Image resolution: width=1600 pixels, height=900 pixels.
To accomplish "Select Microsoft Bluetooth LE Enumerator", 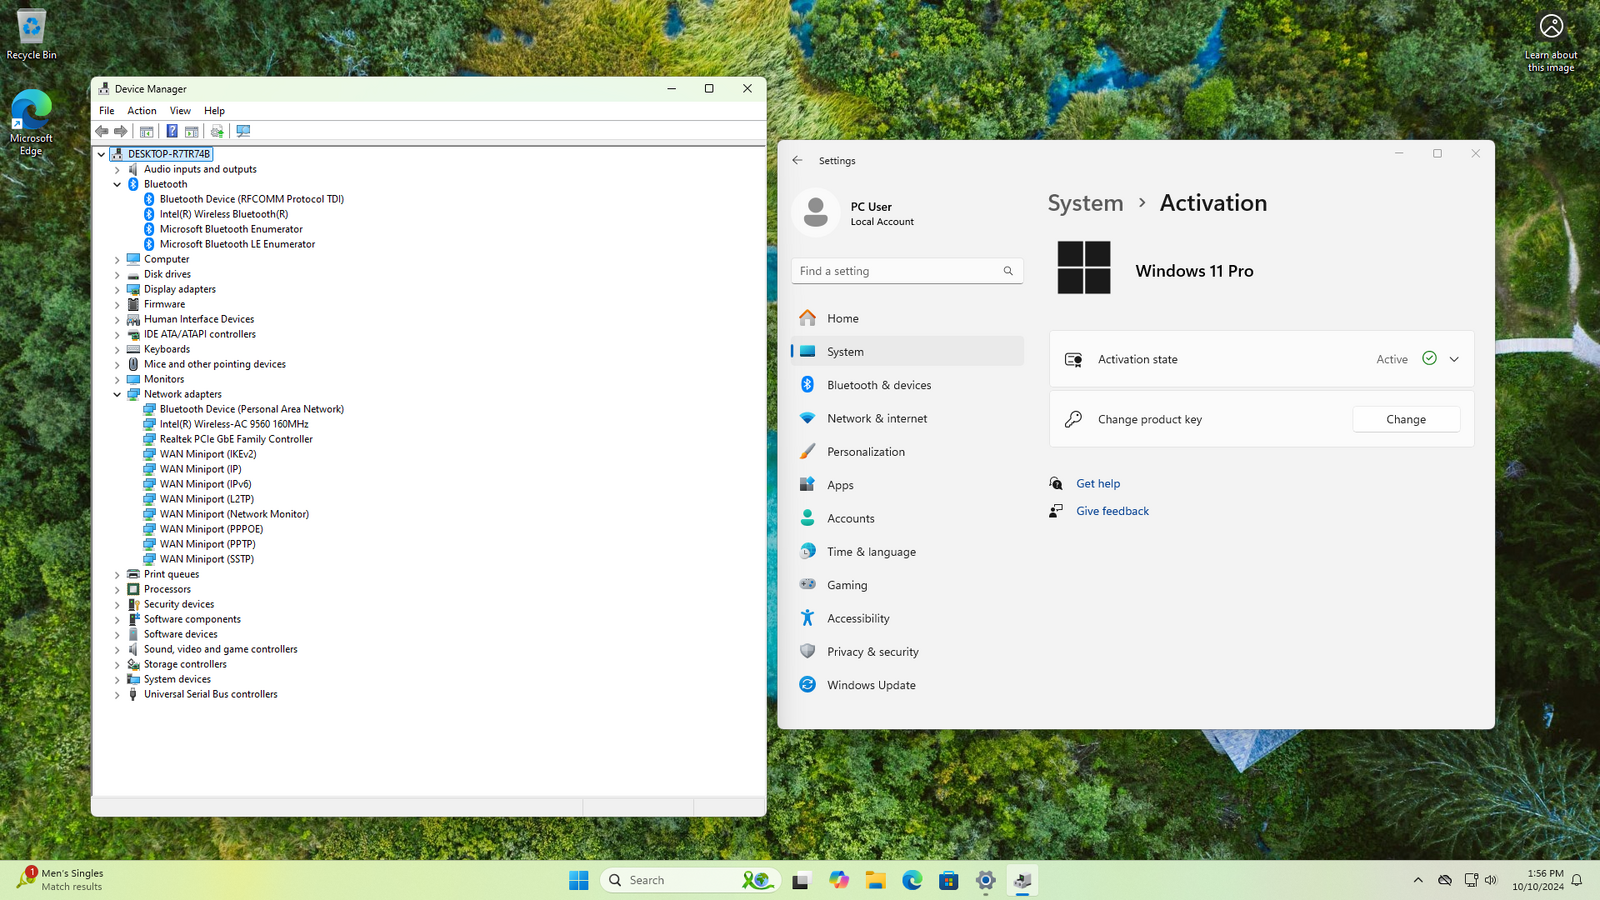I will [237, 244].
